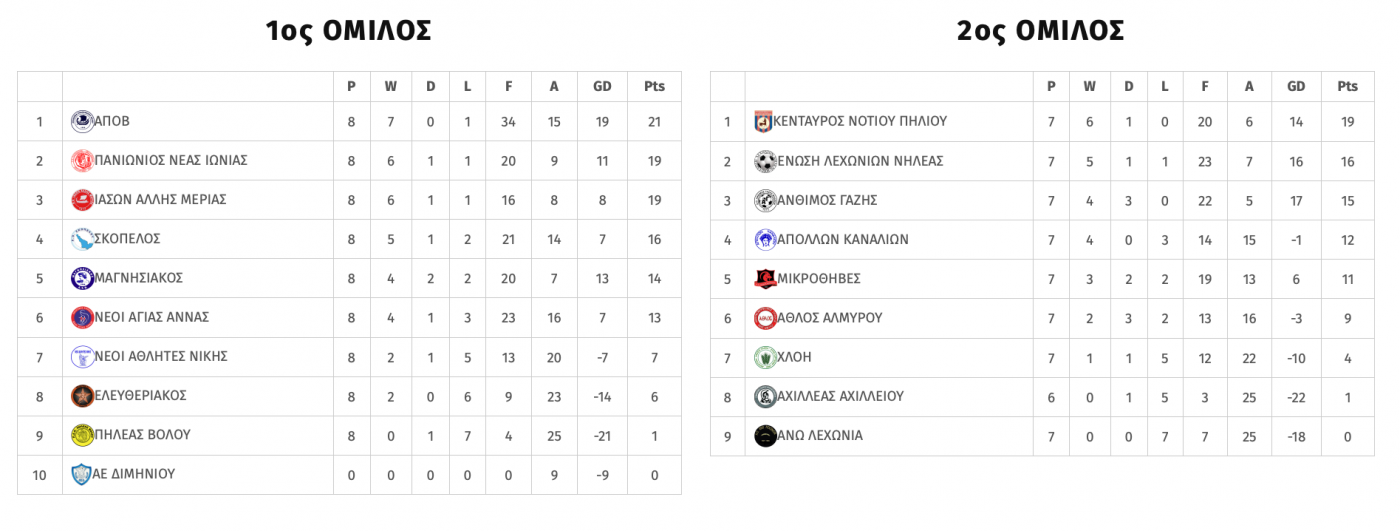Click the 2ος ΟΜΙΛΟΣ heading

point(1040,31)
